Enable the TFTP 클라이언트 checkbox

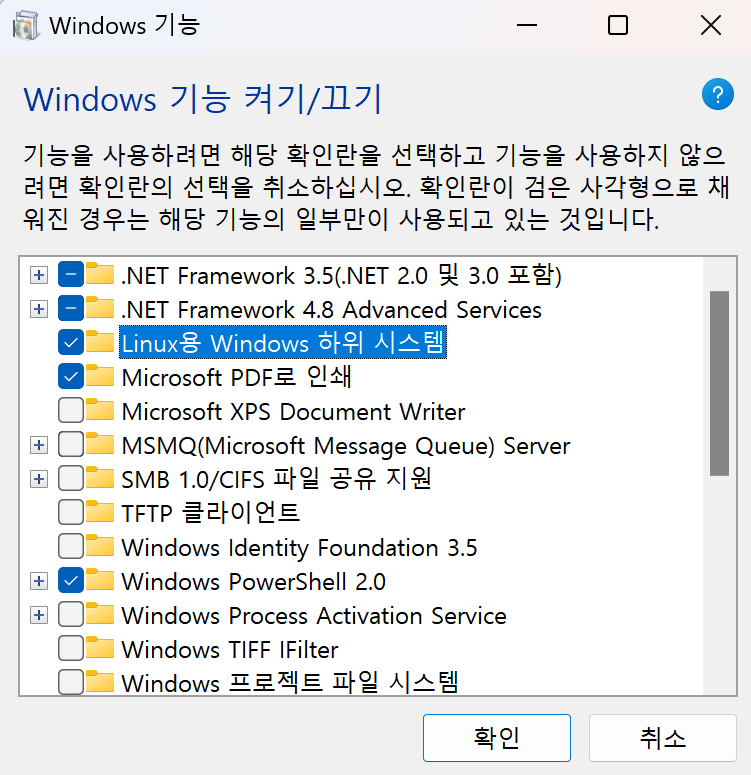coord(71,513)
